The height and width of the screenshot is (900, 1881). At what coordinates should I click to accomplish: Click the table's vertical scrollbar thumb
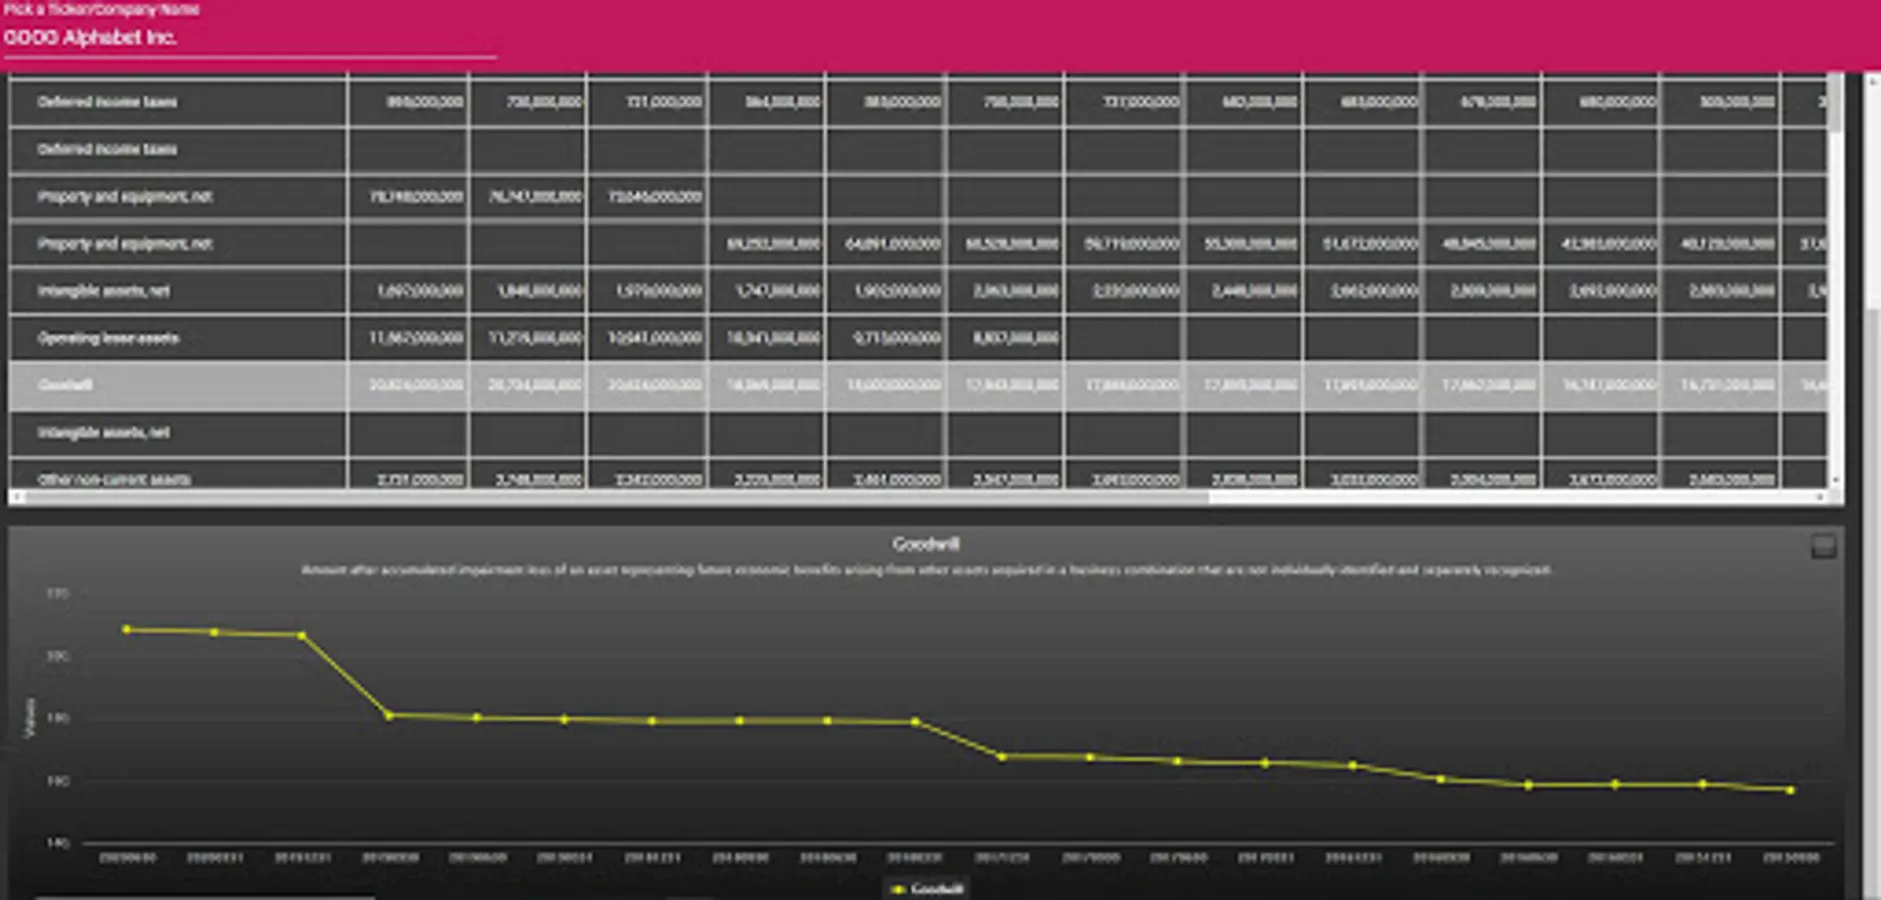coord(1835,103)
